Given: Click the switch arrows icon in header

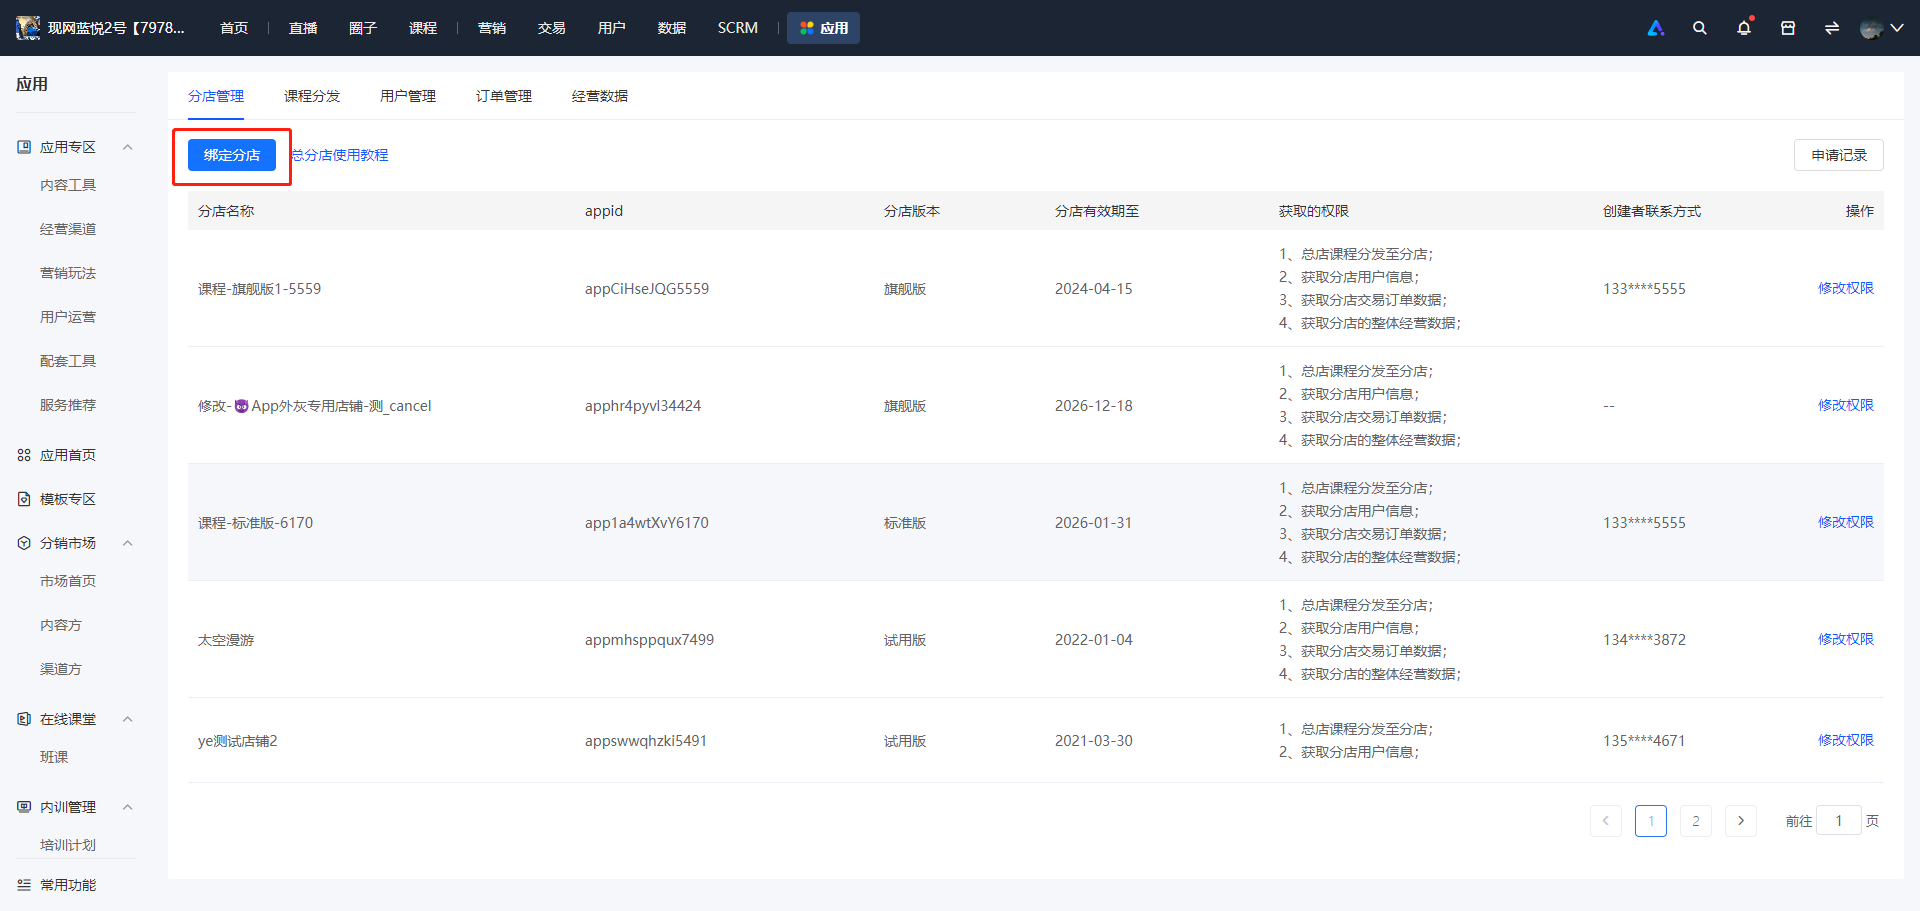Looking at the screenshot, I should click(1832, 28).
